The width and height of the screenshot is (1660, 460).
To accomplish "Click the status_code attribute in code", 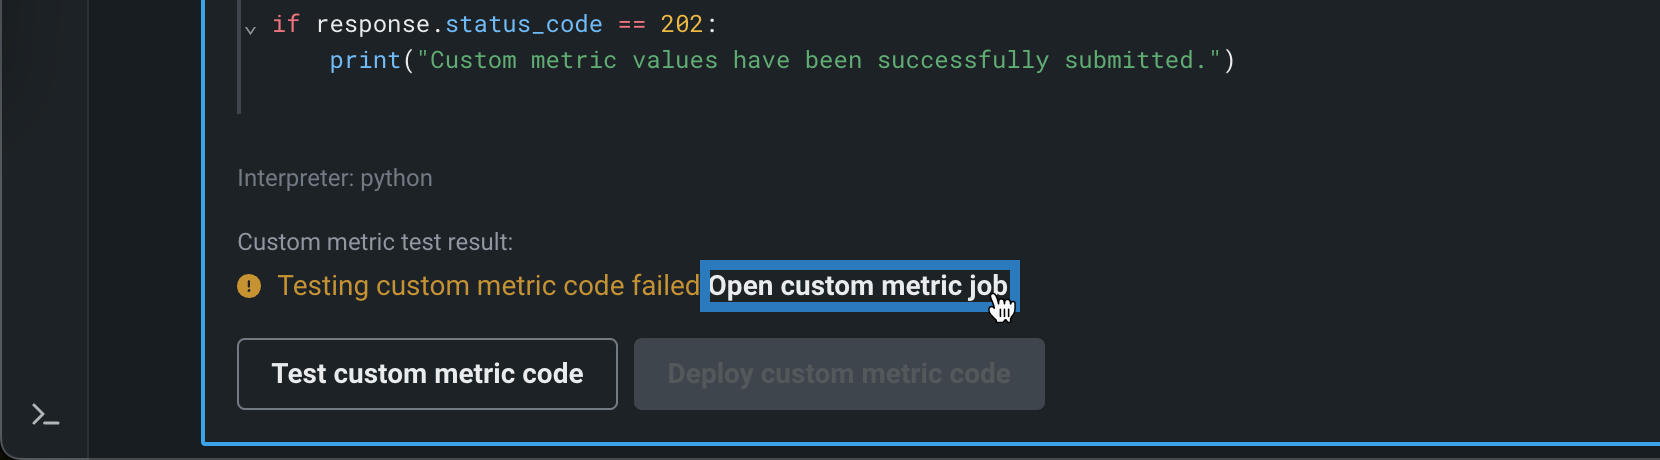I will coord(523,24).
